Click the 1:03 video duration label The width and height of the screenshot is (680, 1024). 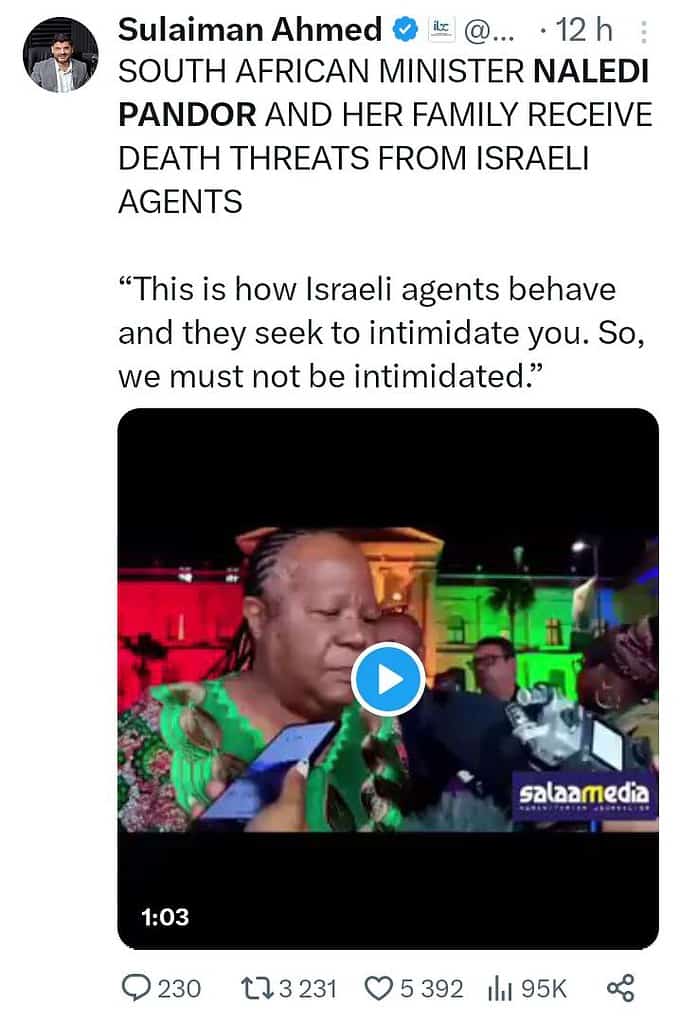(165, 917)
